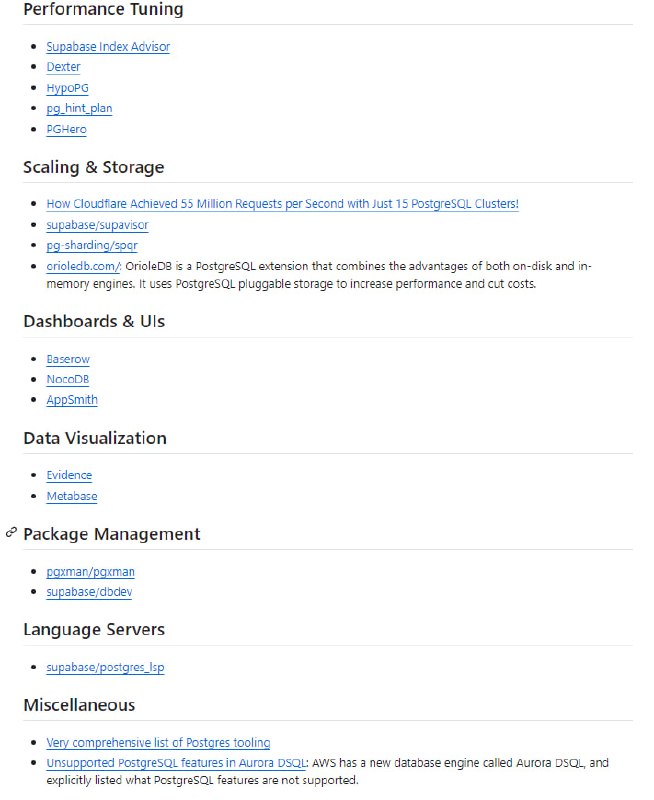Click the Scaling & Storage heading
Viewport: 654px width, 800px height.
(94, 167)
